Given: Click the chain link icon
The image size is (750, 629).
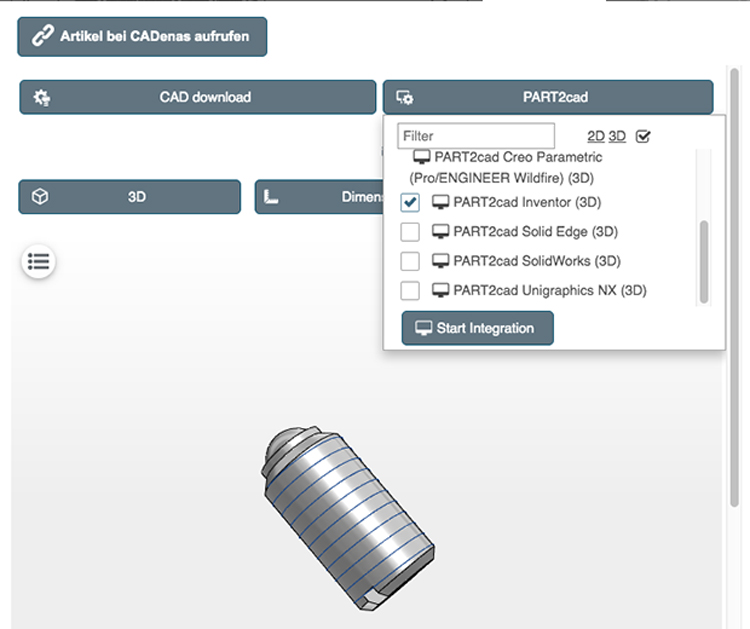Looking at the screenshot, I should [x=43, y=36].
